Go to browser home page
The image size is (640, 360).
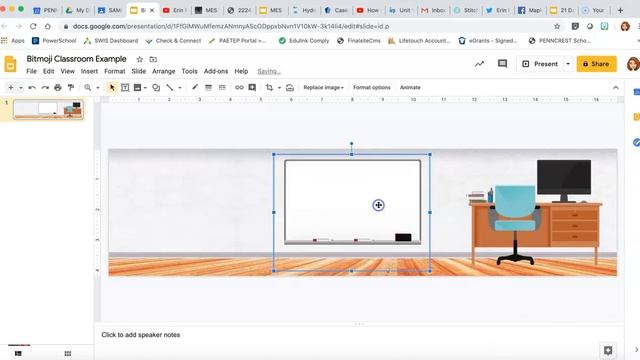point(48,27)
